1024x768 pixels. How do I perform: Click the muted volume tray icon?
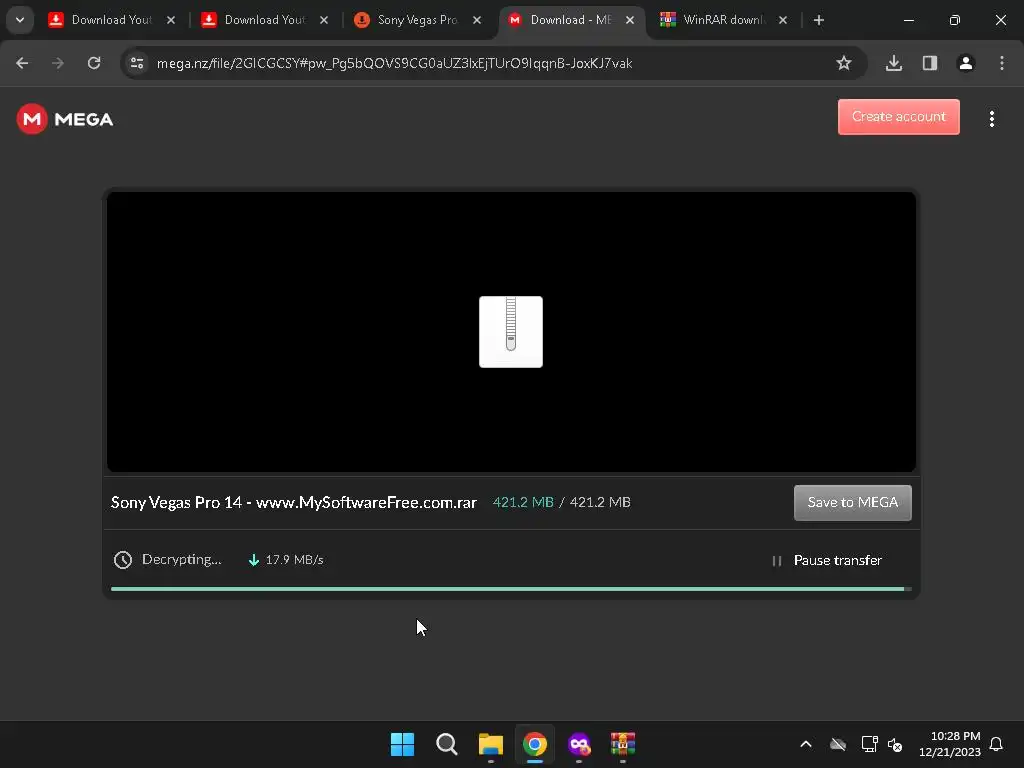click(x=895, y=744)
